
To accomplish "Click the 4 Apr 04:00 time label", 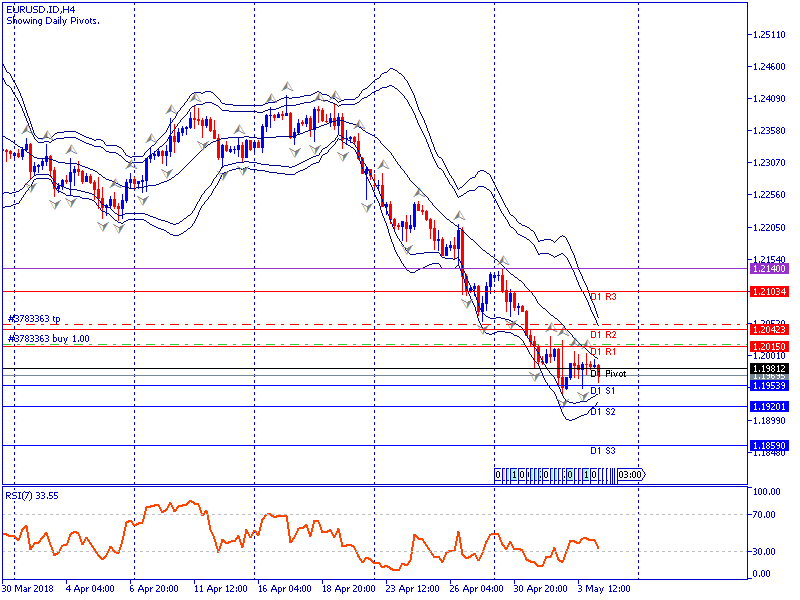I will 90,589.
